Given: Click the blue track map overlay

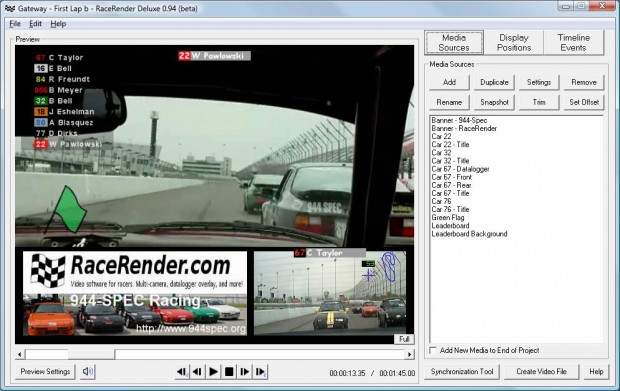Looking at the screenshot, I should (389, 267).
